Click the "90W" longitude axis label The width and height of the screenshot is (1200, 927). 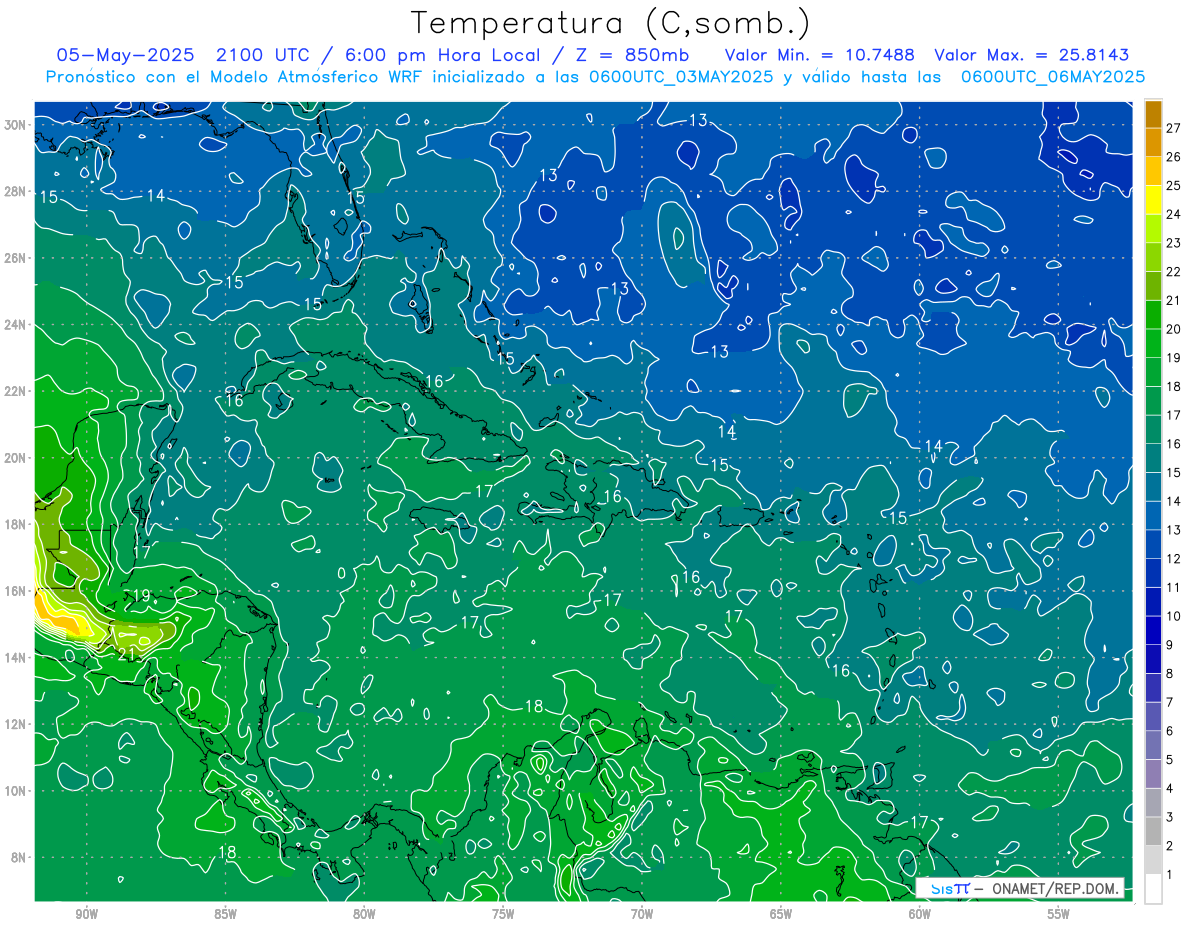[86, 914]
